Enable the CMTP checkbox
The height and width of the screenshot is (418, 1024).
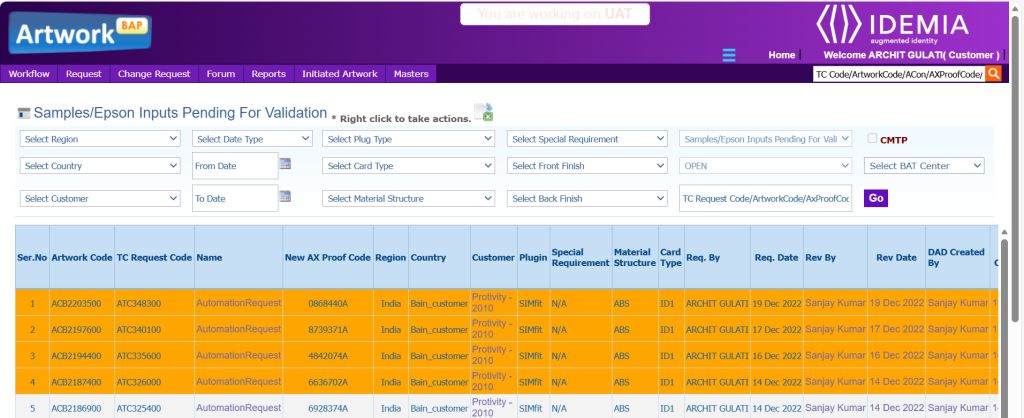[x=873, y=139]
